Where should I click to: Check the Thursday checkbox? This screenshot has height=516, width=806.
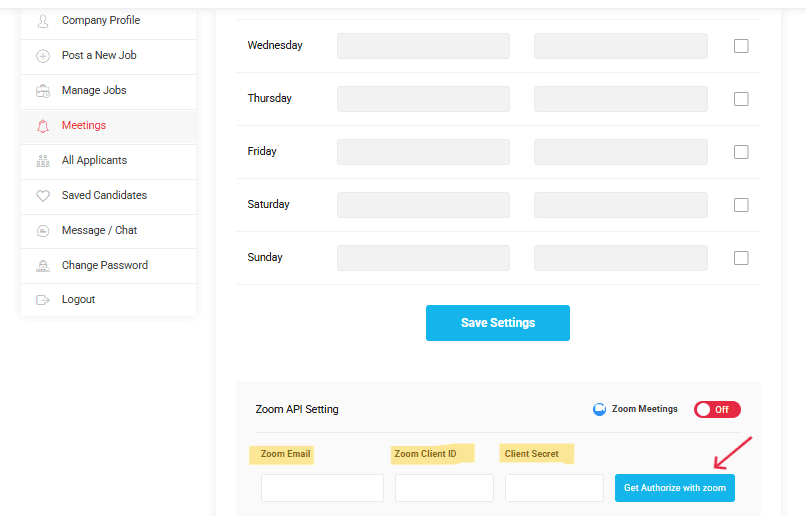[741, 99]
